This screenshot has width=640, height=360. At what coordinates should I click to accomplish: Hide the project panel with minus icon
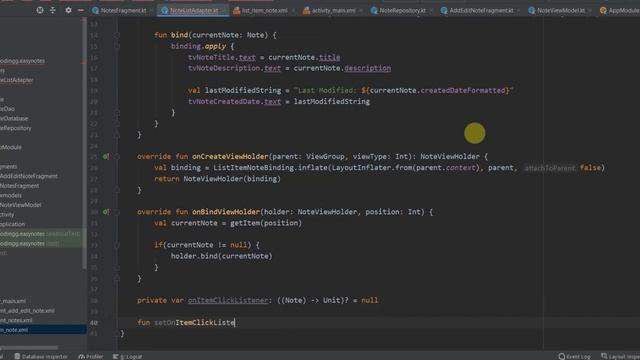(81, 10)
